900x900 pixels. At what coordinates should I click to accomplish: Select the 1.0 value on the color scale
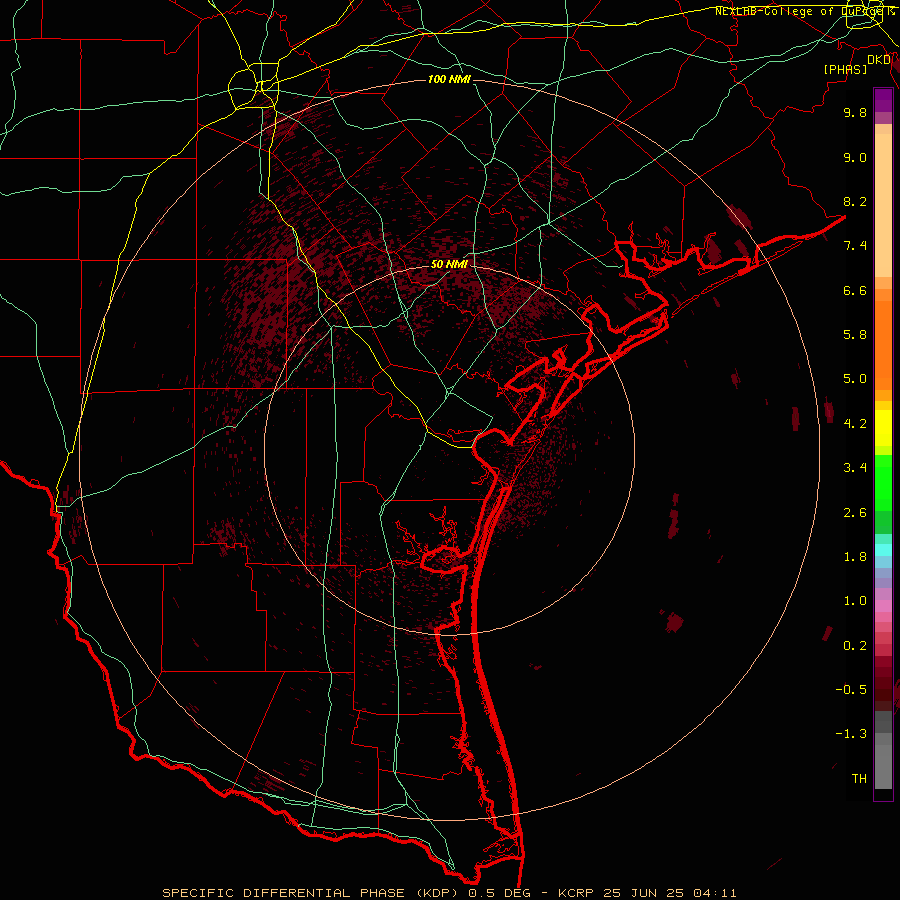pos(855,601)
